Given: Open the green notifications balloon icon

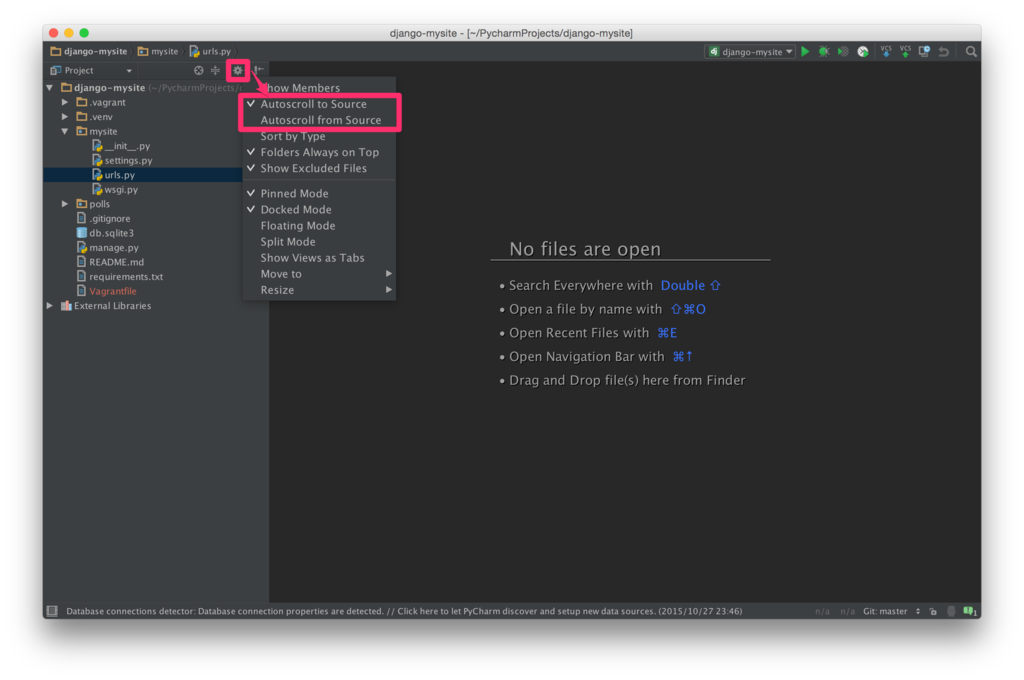Looking at the screenshot, I should (x=970, y=611).
